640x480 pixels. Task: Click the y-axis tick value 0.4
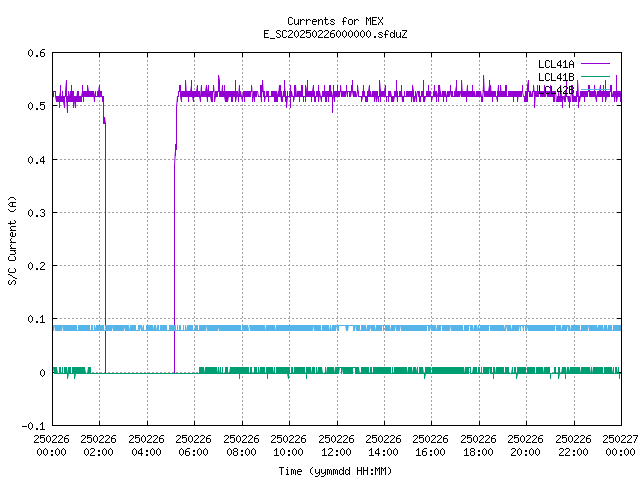click(36, 160)
